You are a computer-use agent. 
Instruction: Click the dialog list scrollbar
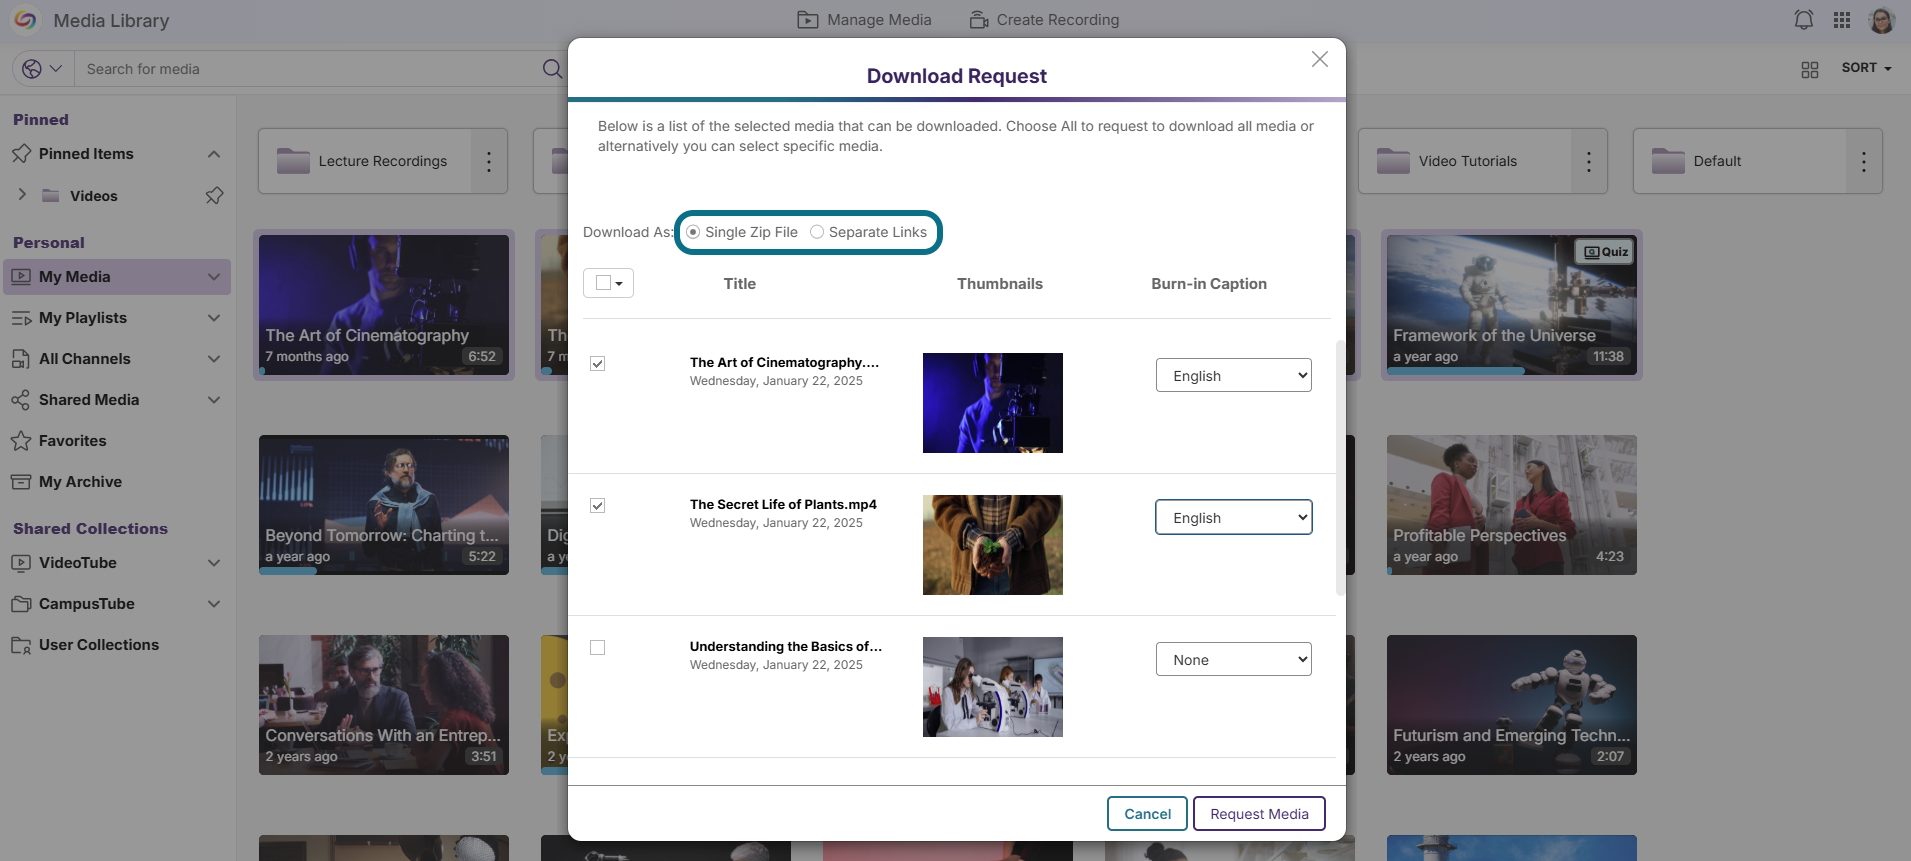pyautogui.click(x=1340, y=467)
